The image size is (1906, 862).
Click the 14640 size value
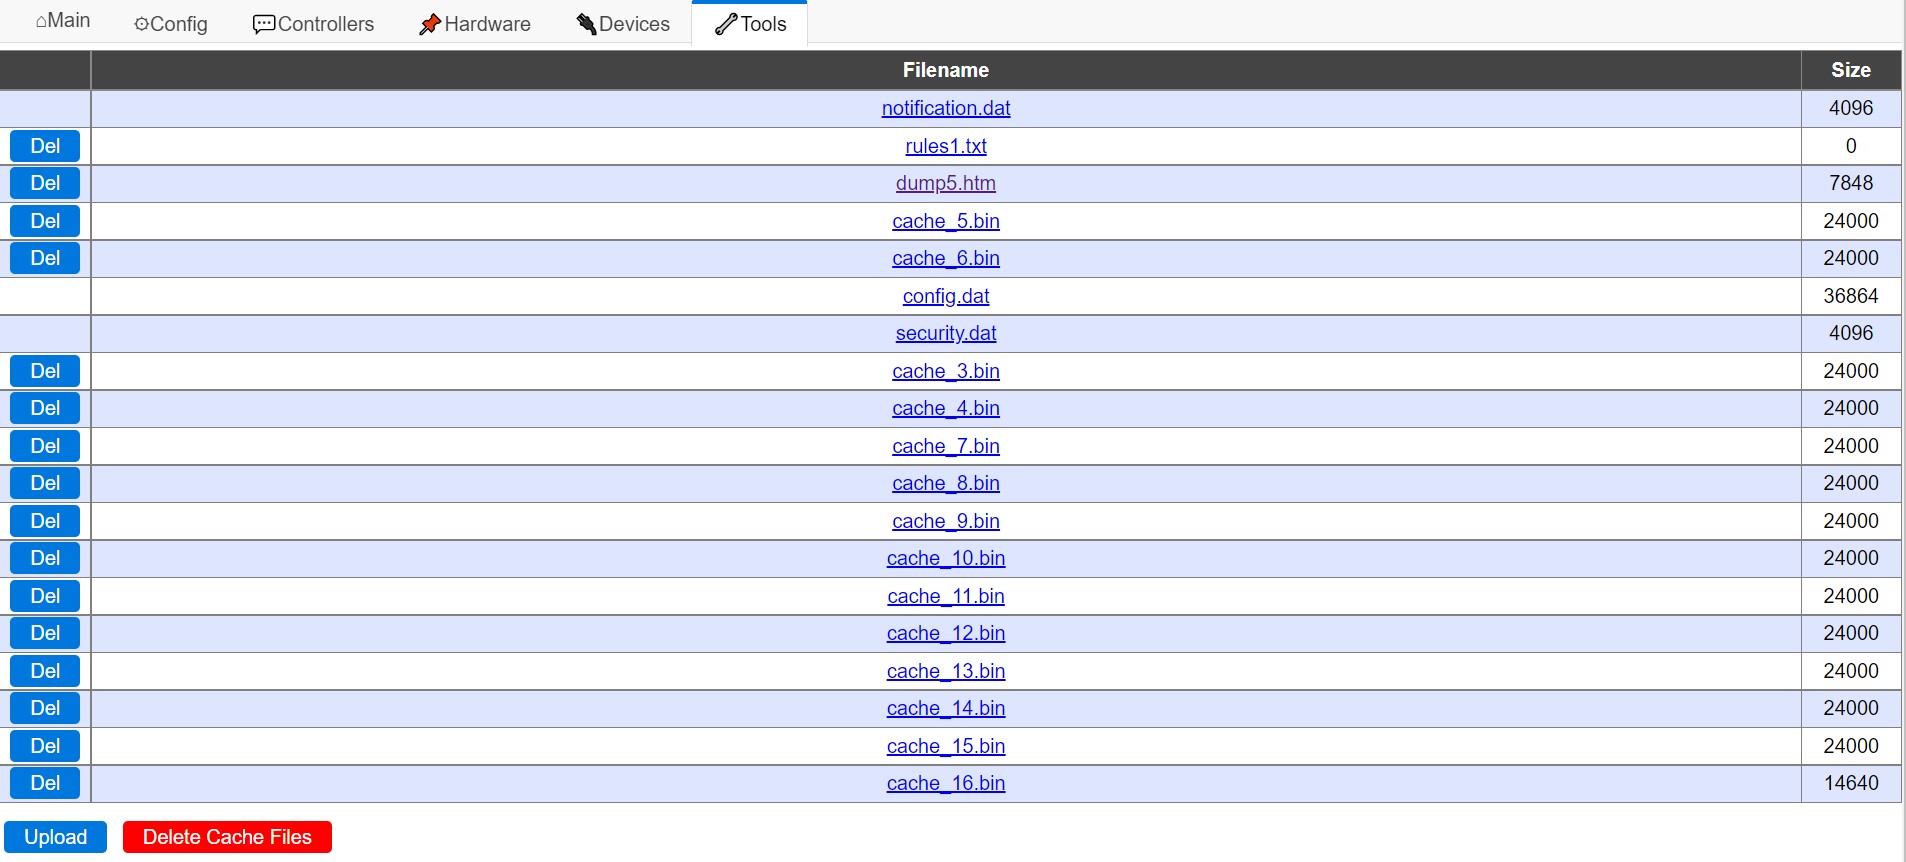1851,783
